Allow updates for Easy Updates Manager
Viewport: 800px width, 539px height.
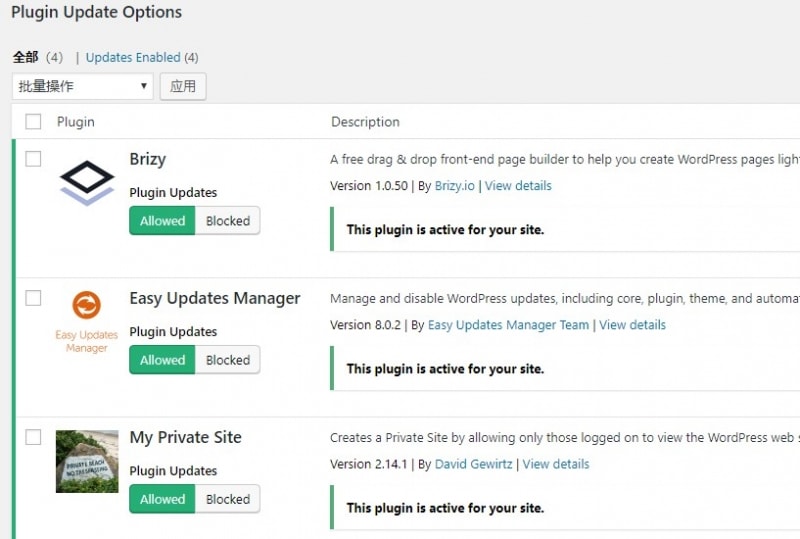(x=162, y=360)
